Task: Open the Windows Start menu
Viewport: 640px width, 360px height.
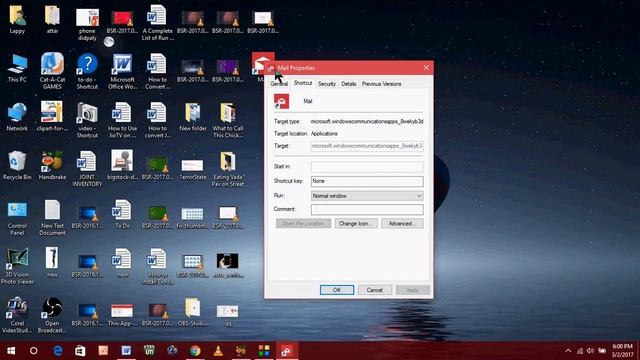Action: pos(11,351)
